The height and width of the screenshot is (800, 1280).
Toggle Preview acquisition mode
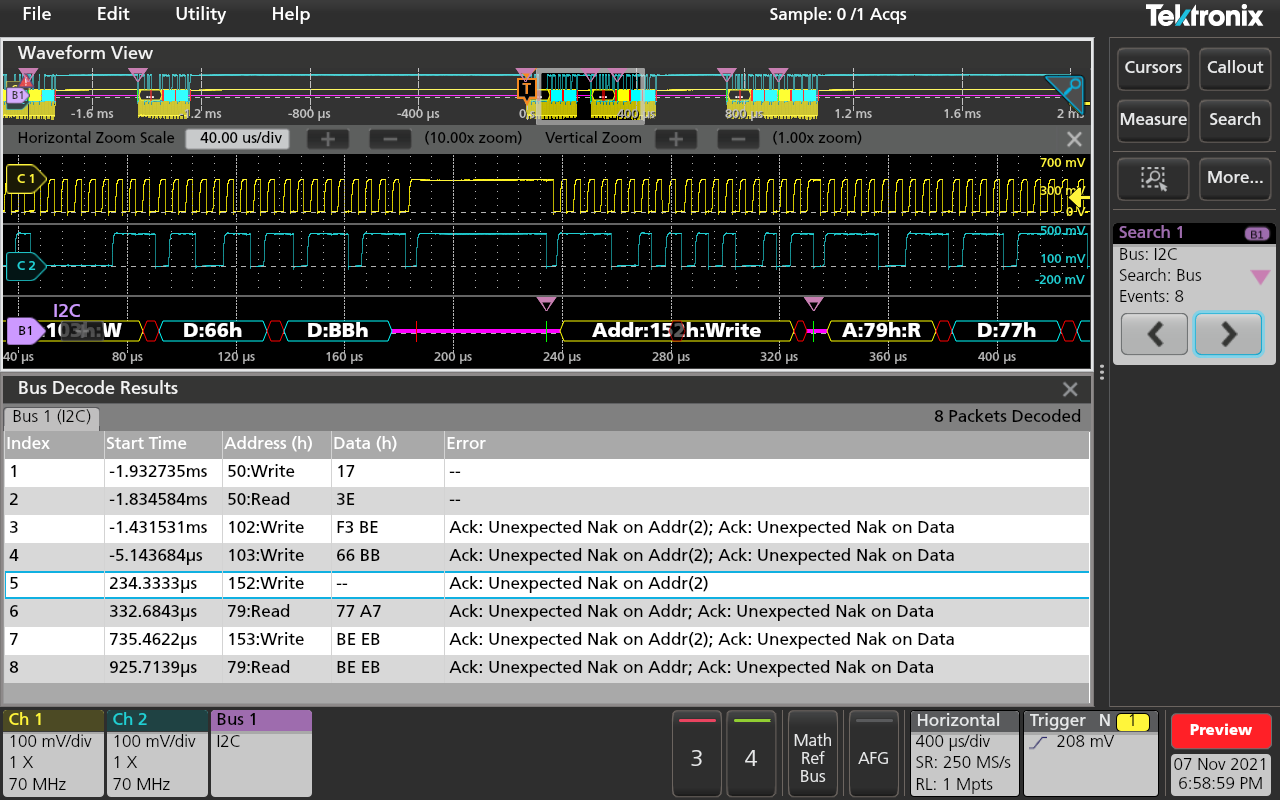pyautogui.click(x=1220, y=730)
